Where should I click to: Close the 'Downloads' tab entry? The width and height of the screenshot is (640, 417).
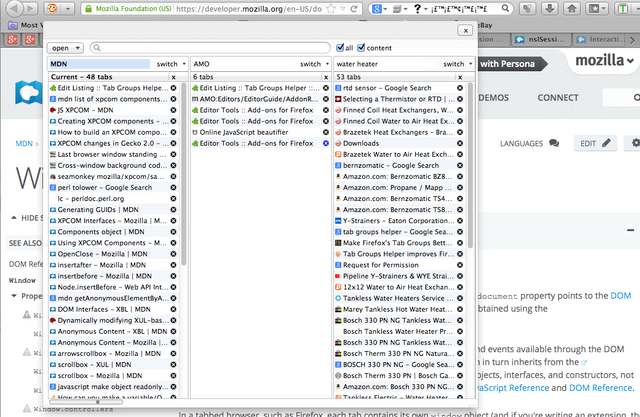(460, 143)
